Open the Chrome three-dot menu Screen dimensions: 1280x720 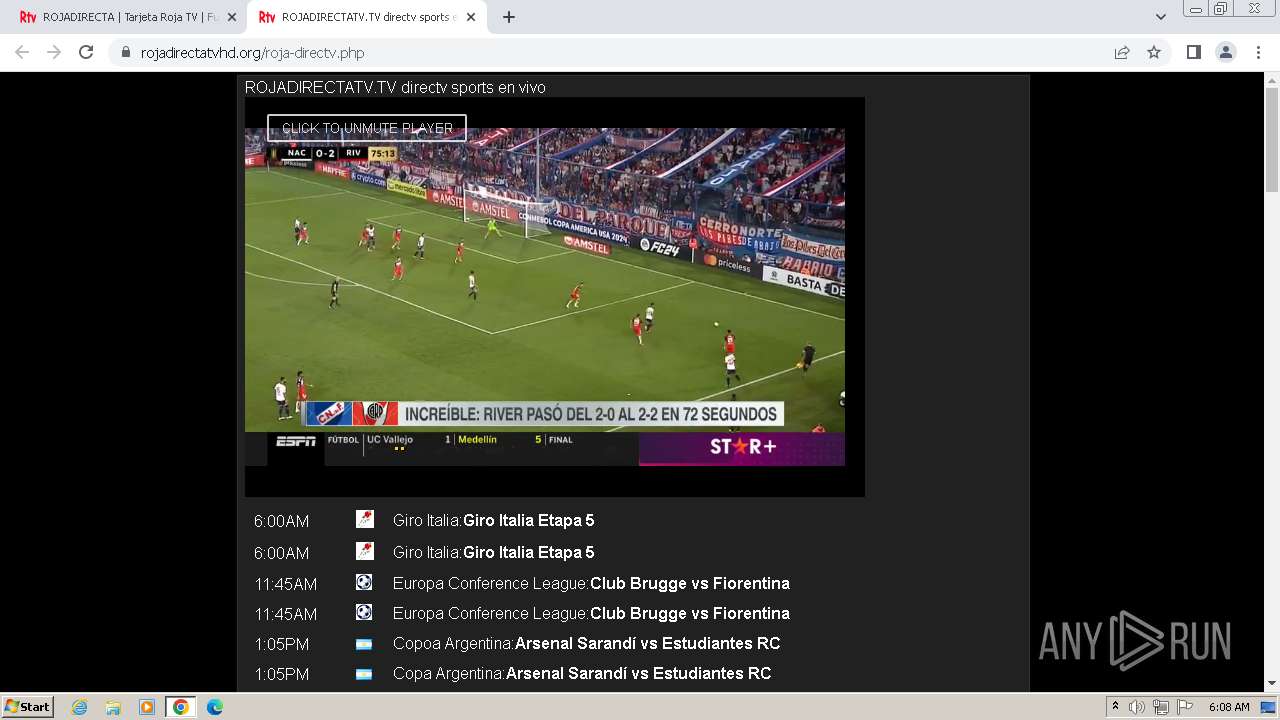coord(1258,53)
